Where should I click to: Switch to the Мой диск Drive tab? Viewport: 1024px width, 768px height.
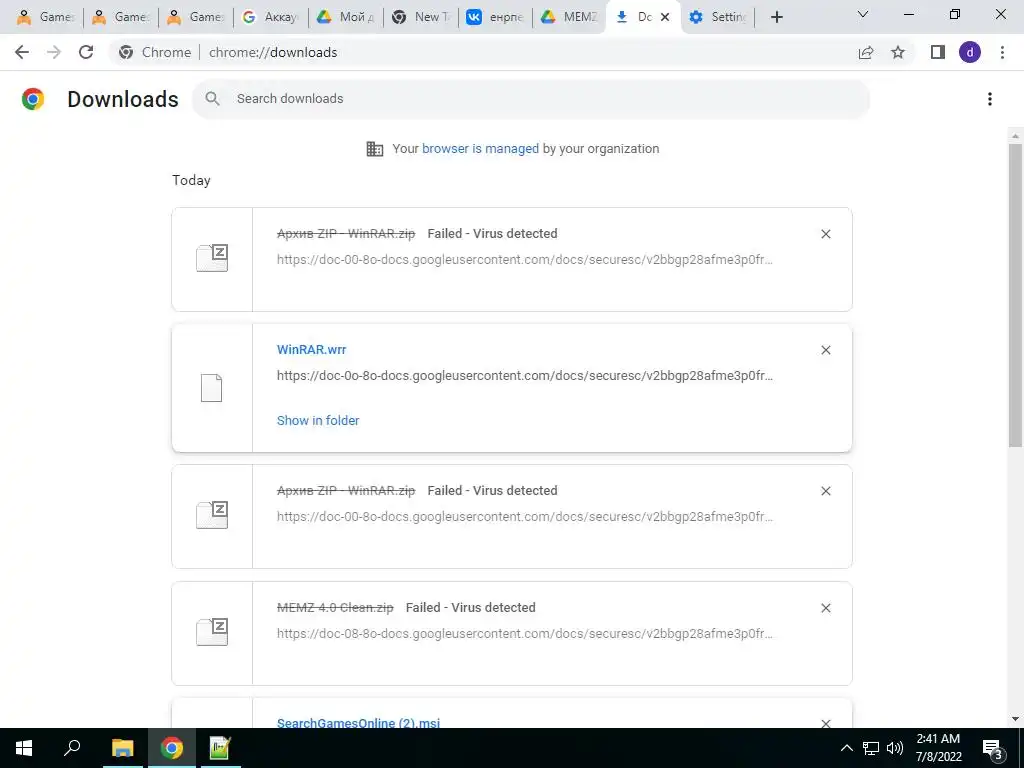click(345, 17)
